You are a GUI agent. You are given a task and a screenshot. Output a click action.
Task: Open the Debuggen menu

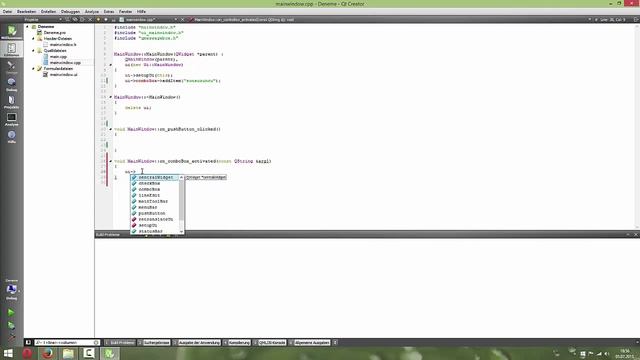click(70, 12)
